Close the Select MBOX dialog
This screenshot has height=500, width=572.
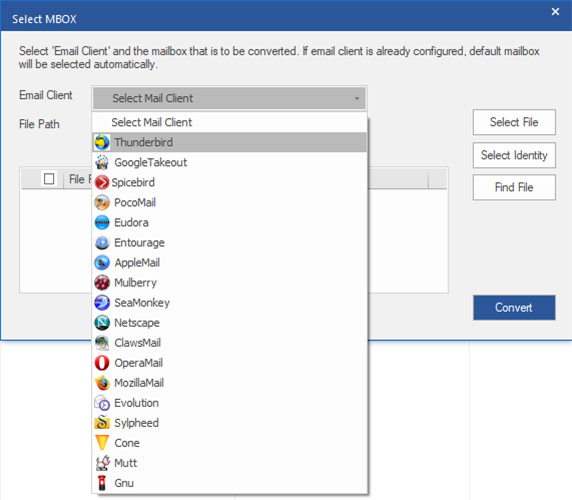(x=555, y=12)
